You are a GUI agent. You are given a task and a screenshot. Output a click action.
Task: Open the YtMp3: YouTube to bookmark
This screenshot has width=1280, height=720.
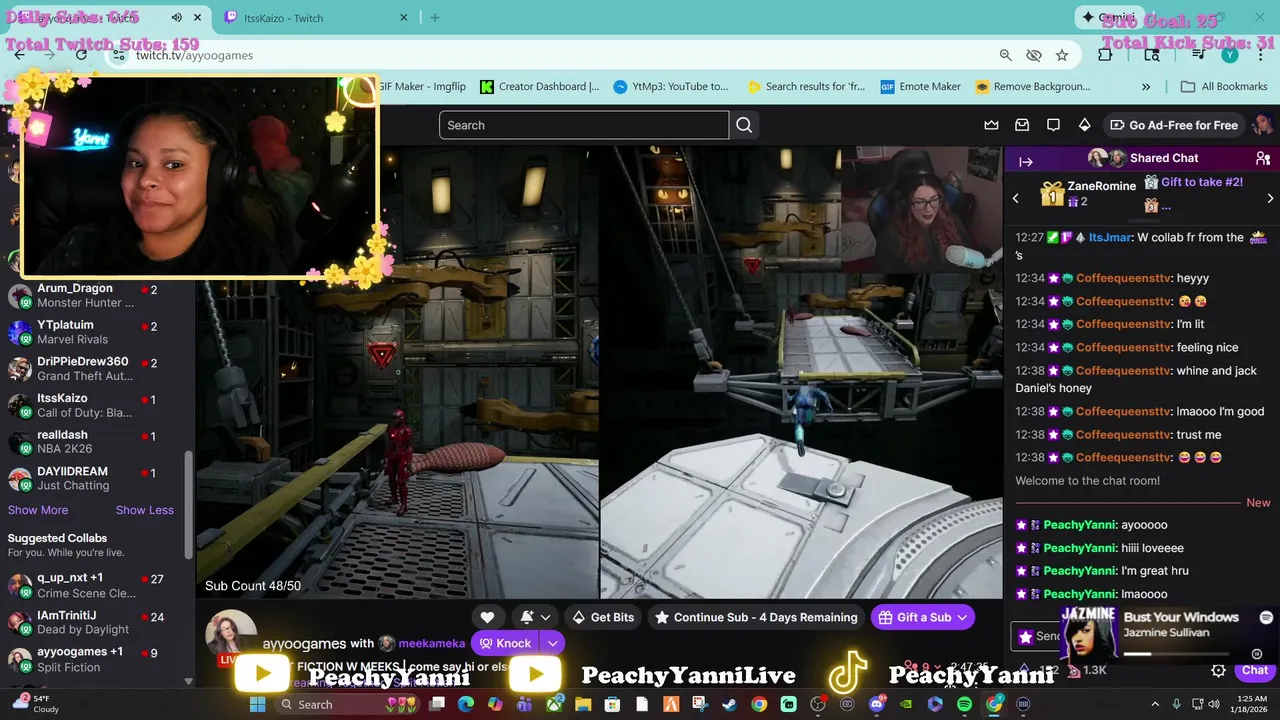coord(671,86)
